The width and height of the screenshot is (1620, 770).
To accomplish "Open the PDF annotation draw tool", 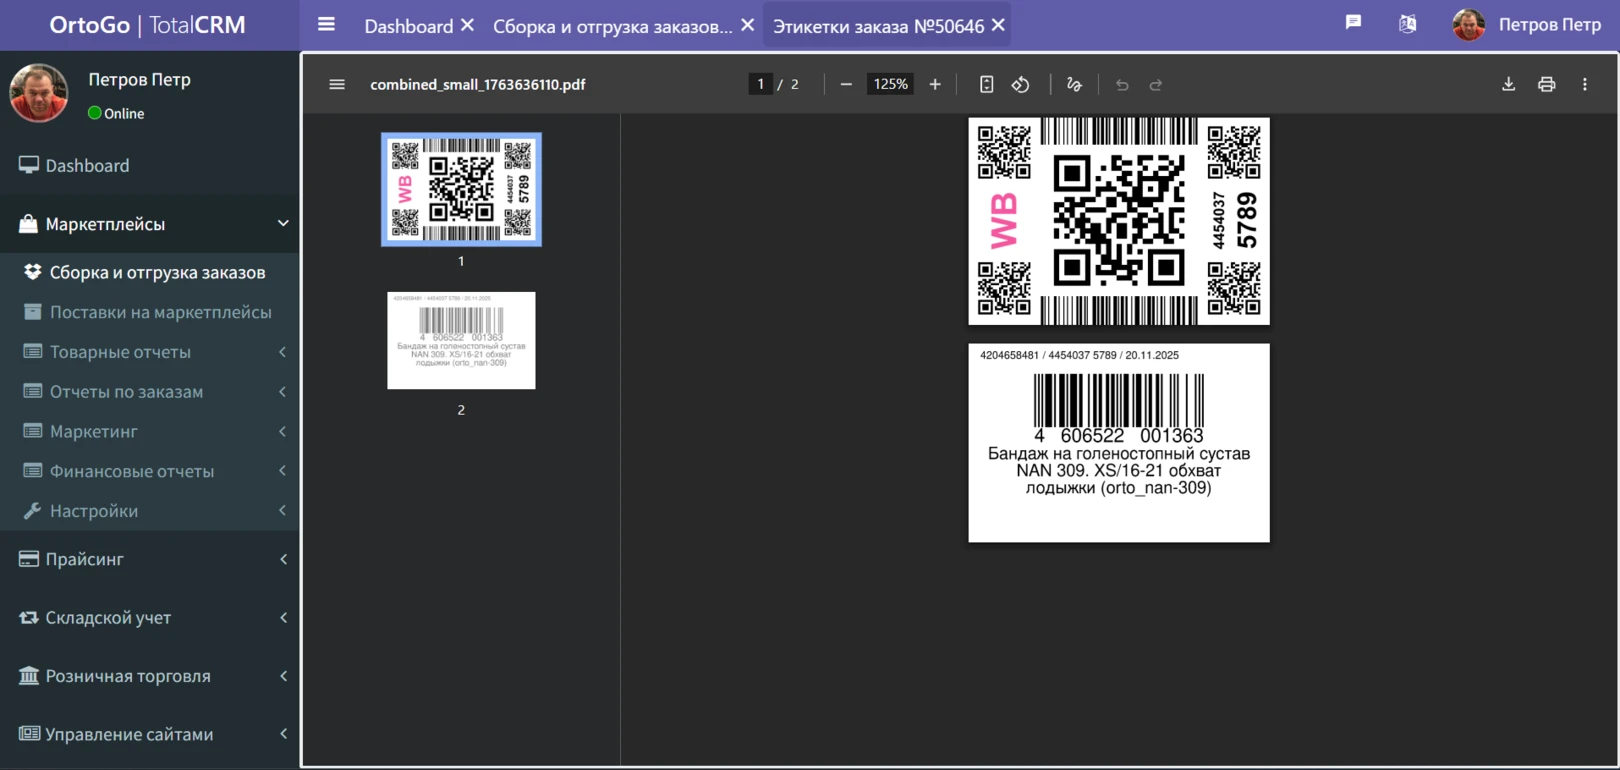I will pos(1074,85).
